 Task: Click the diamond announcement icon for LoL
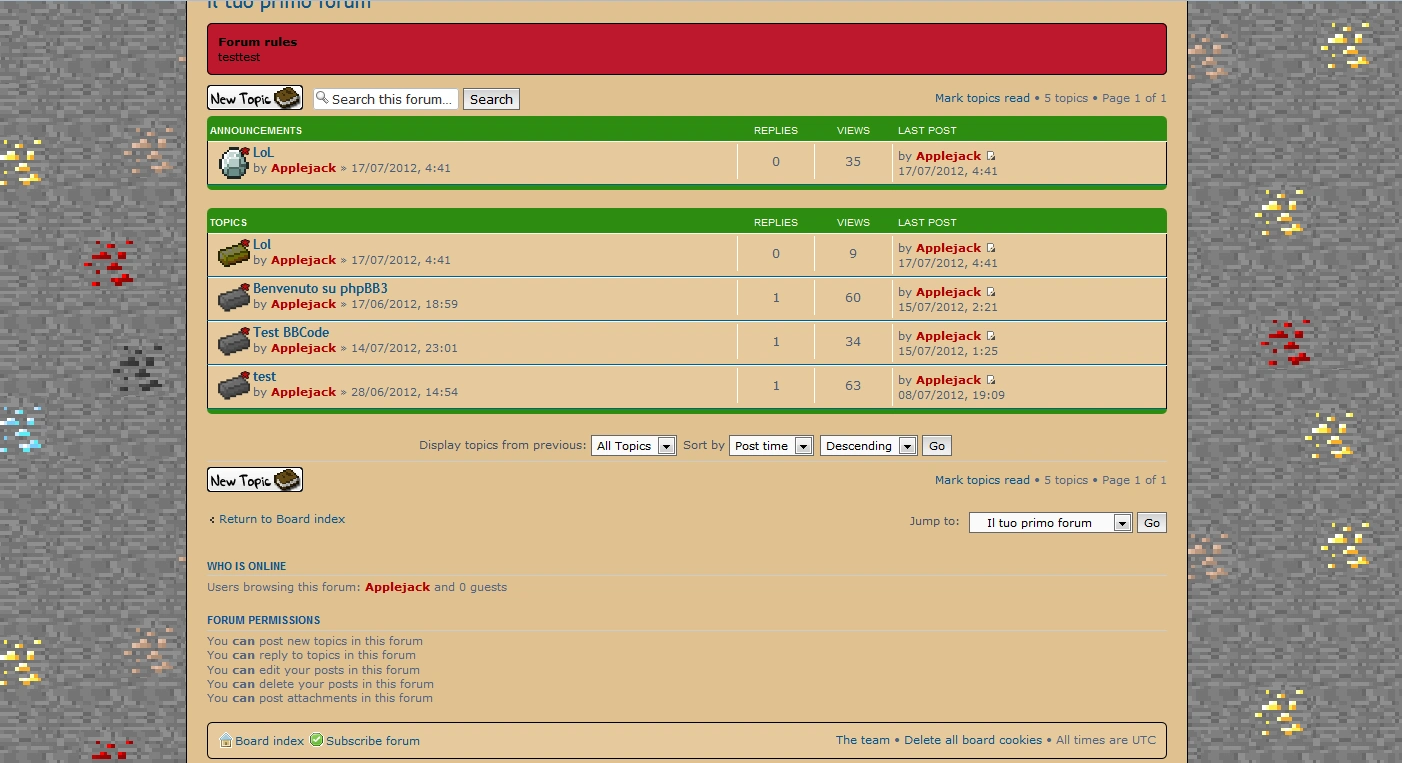point(234,162)
